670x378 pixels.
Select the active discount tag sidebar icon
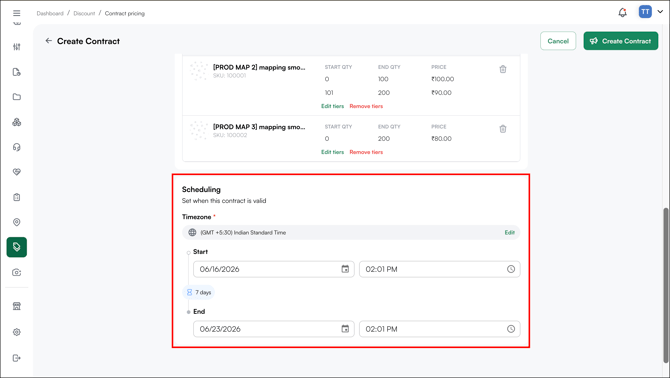17,247
